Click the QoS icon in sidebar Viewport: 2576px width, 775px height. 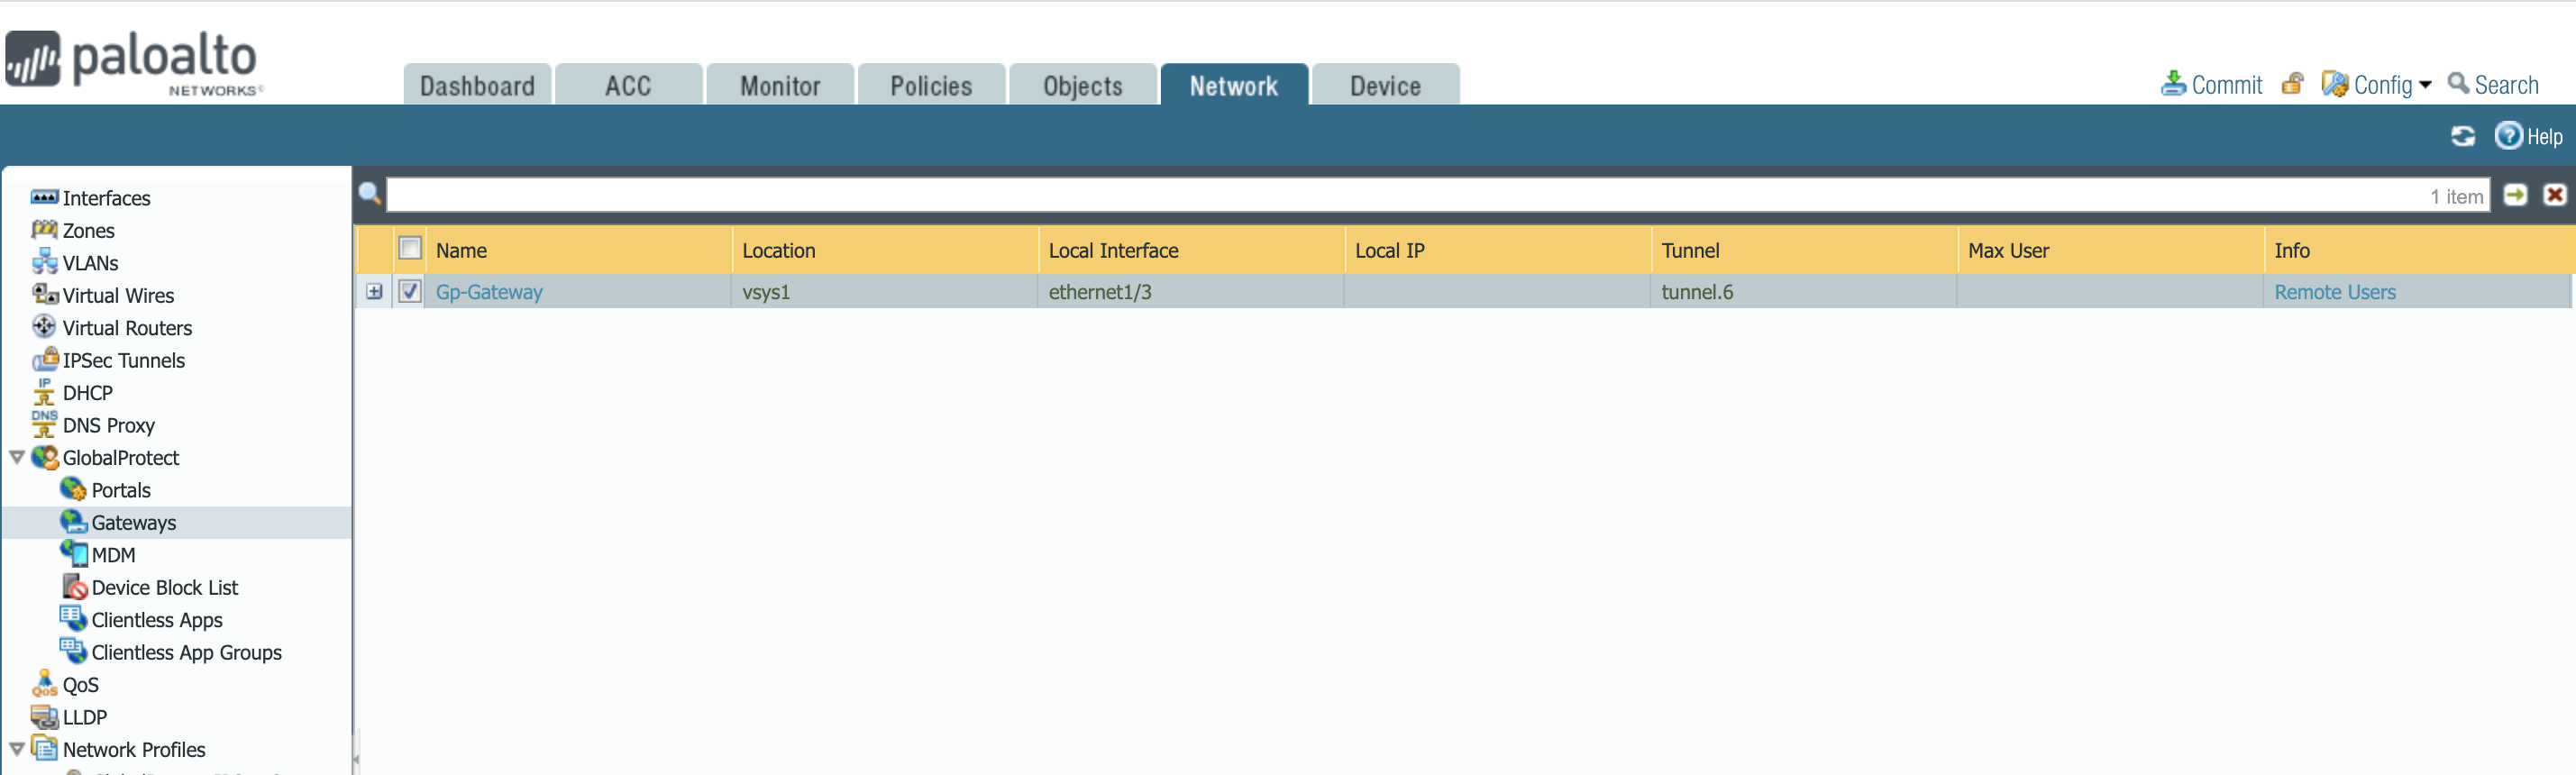[x=44, y=683]
